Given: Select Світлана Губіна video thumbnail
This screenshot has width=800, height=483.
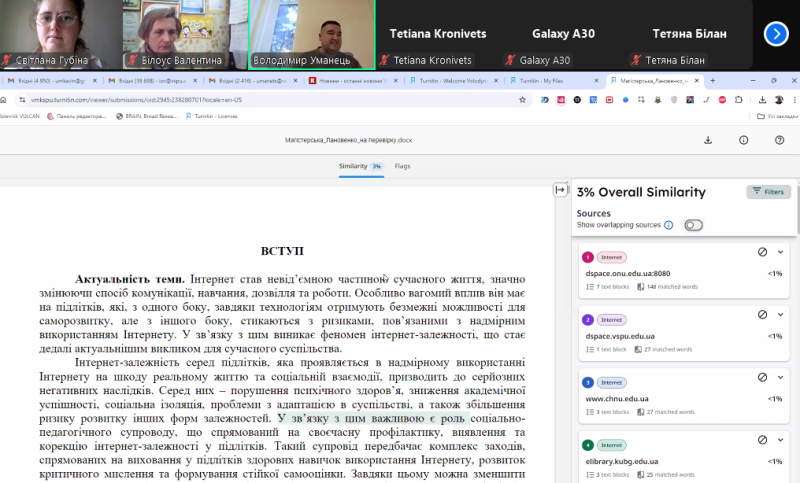Looking at the screenshot, I should point(61,34).
